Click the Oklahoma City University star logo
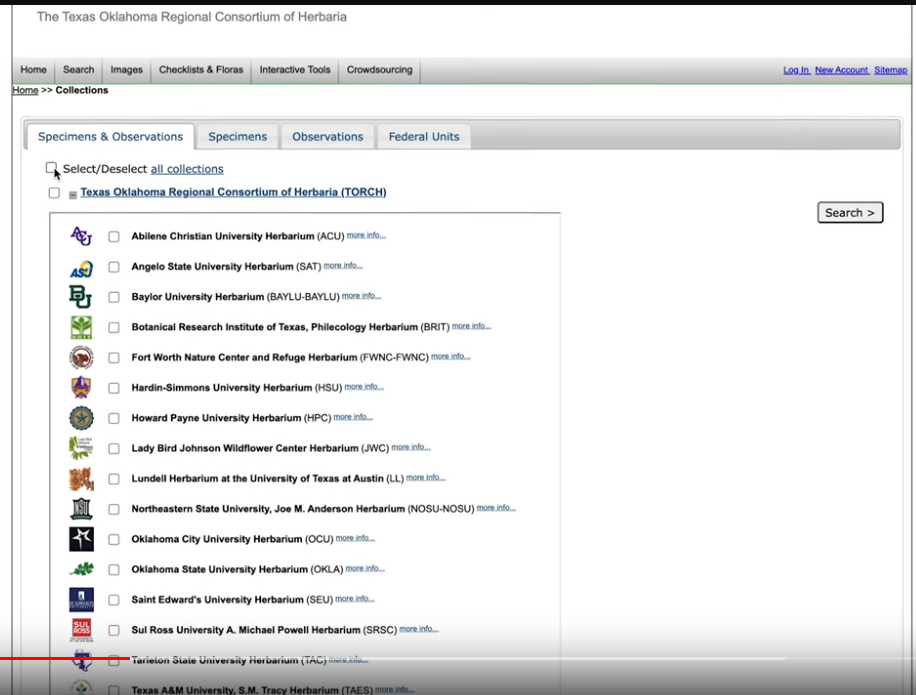The width and height of the screenshot is (916, 695). click(x=81, y=539)
